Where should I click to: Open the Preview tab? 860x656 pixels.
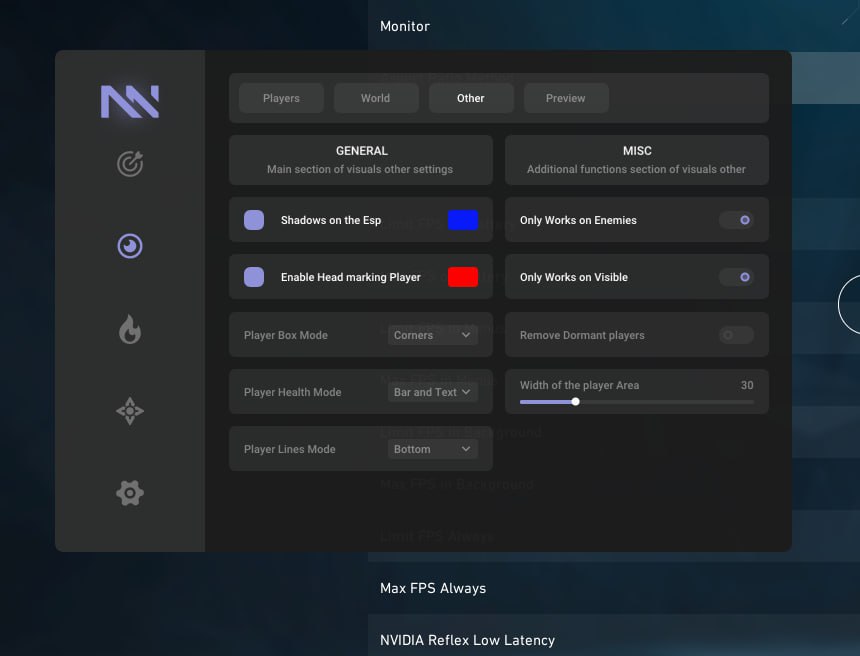(x=565, y=98)
